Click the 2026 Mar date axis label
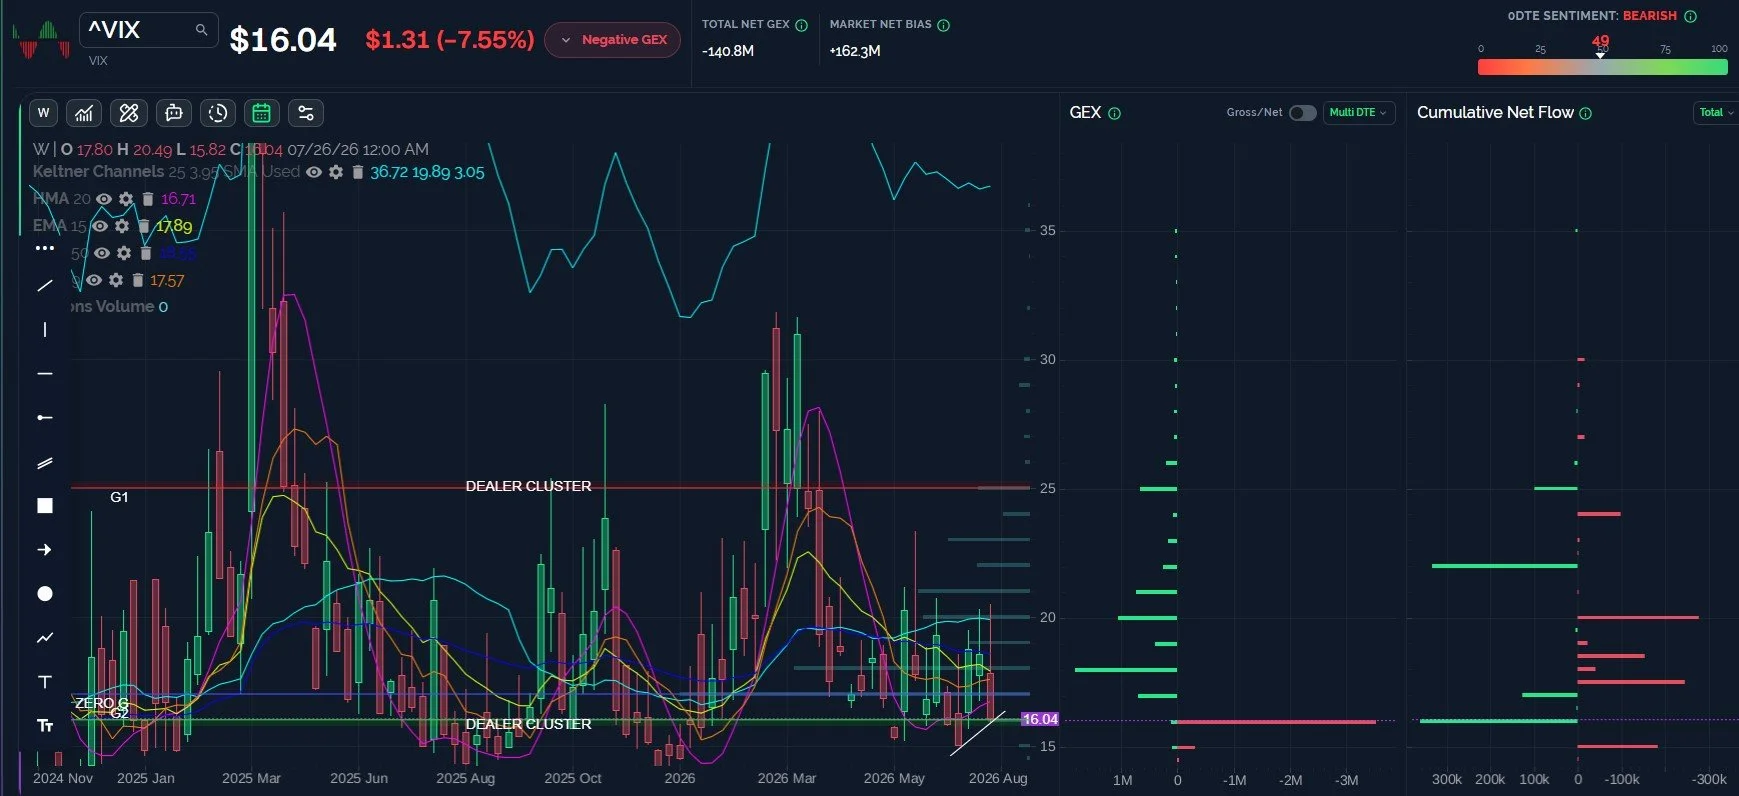 (x=787, y=778)
